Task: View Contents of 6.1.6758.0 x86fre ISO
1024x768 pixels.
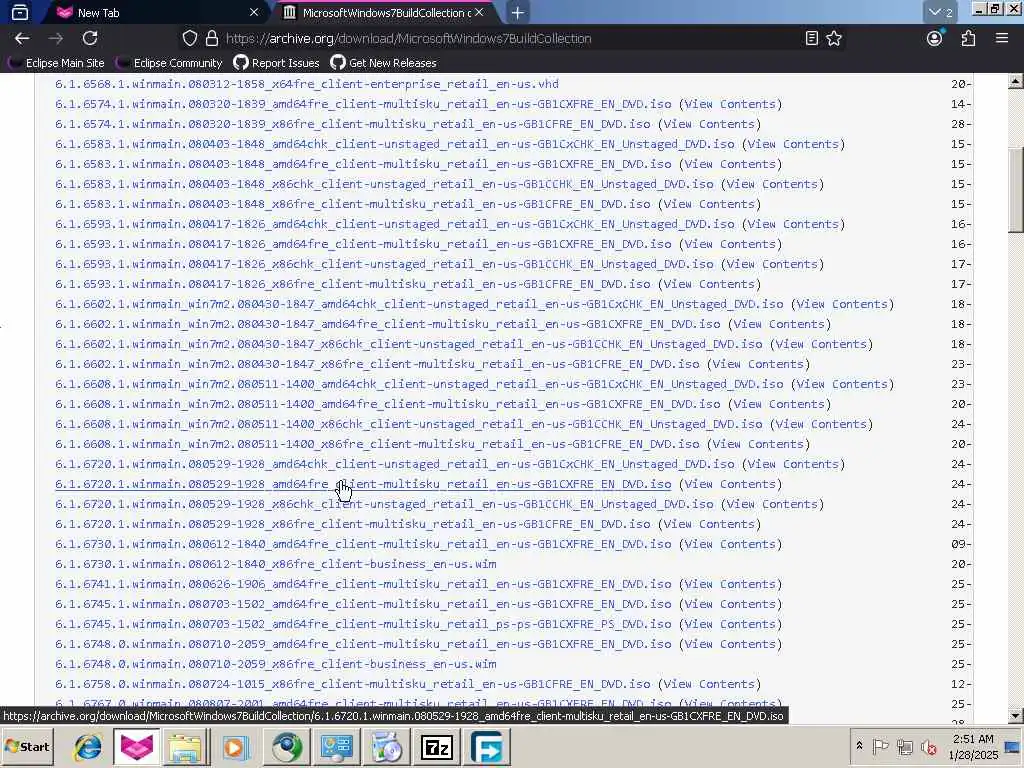Action: coord(709,684)
